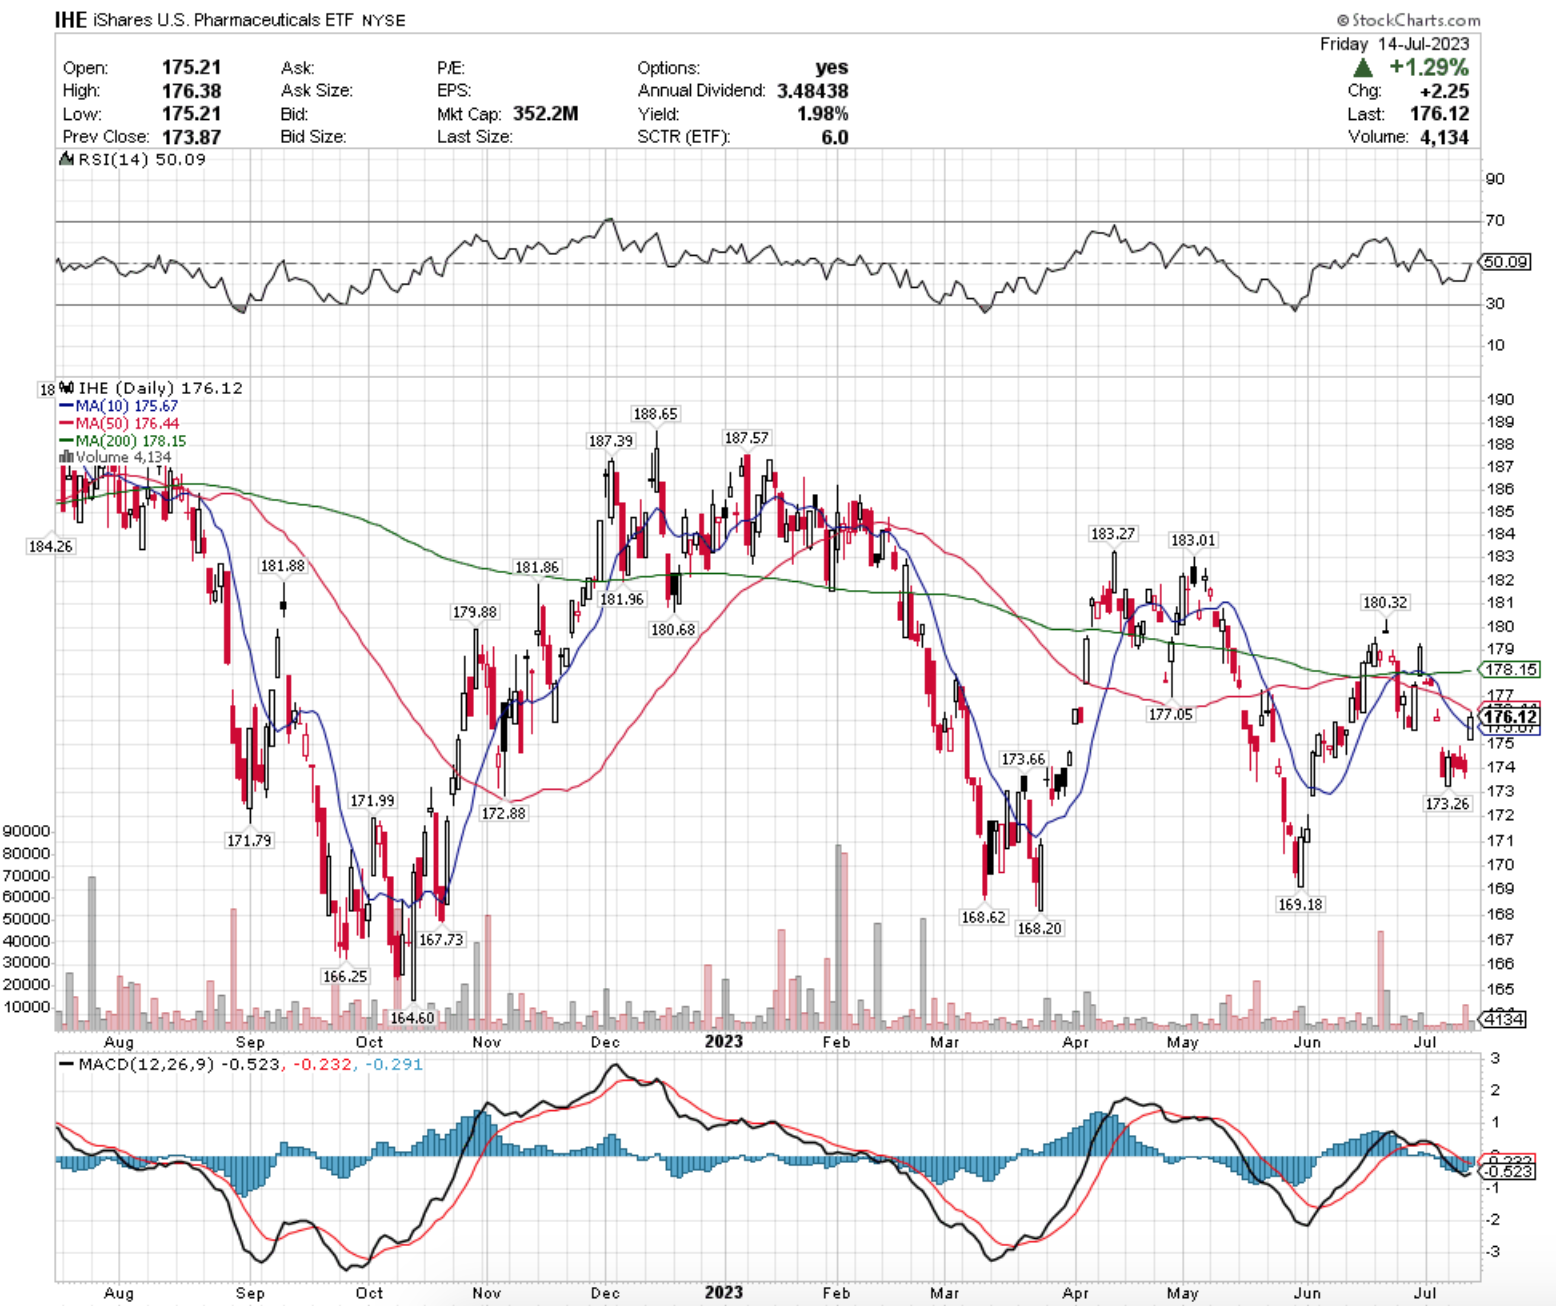Click the 171.79 price label
The width and height of the screenshot is (1556, 1306).
249,840
